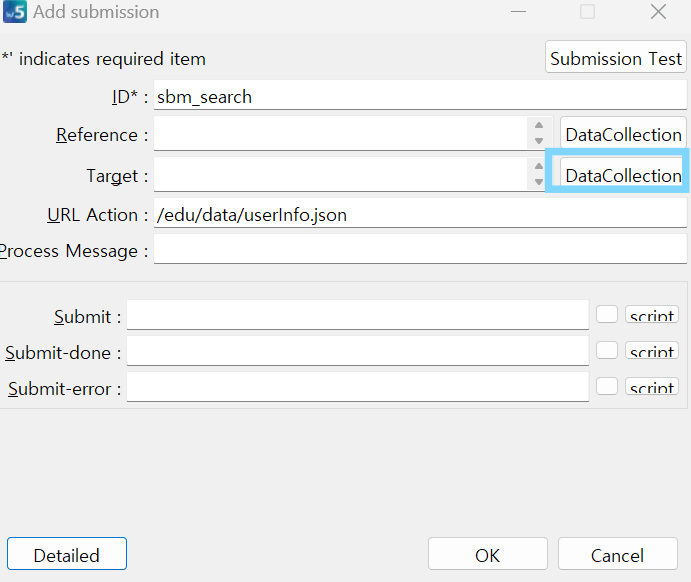
Task: Open script editor for Submit-error
Action: coord(652,387)
